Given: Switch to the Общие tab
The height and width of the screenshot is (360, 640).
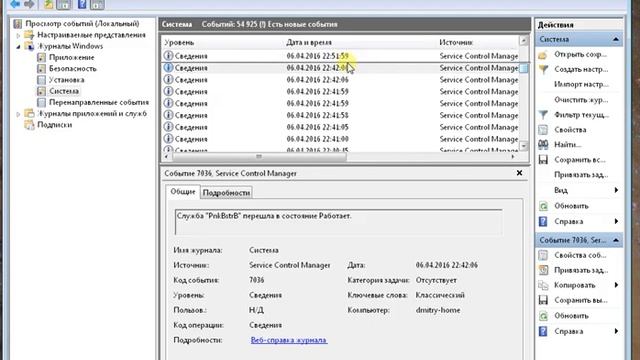Looking at the screenshot, I should point(183,192).
